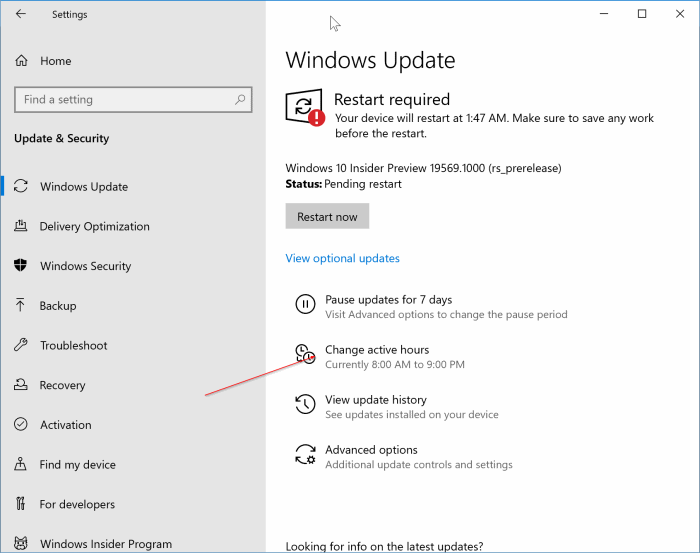700x553 pixels.
Task: Click the Advanced options gear-sync icon
Action: pos(305,454)
